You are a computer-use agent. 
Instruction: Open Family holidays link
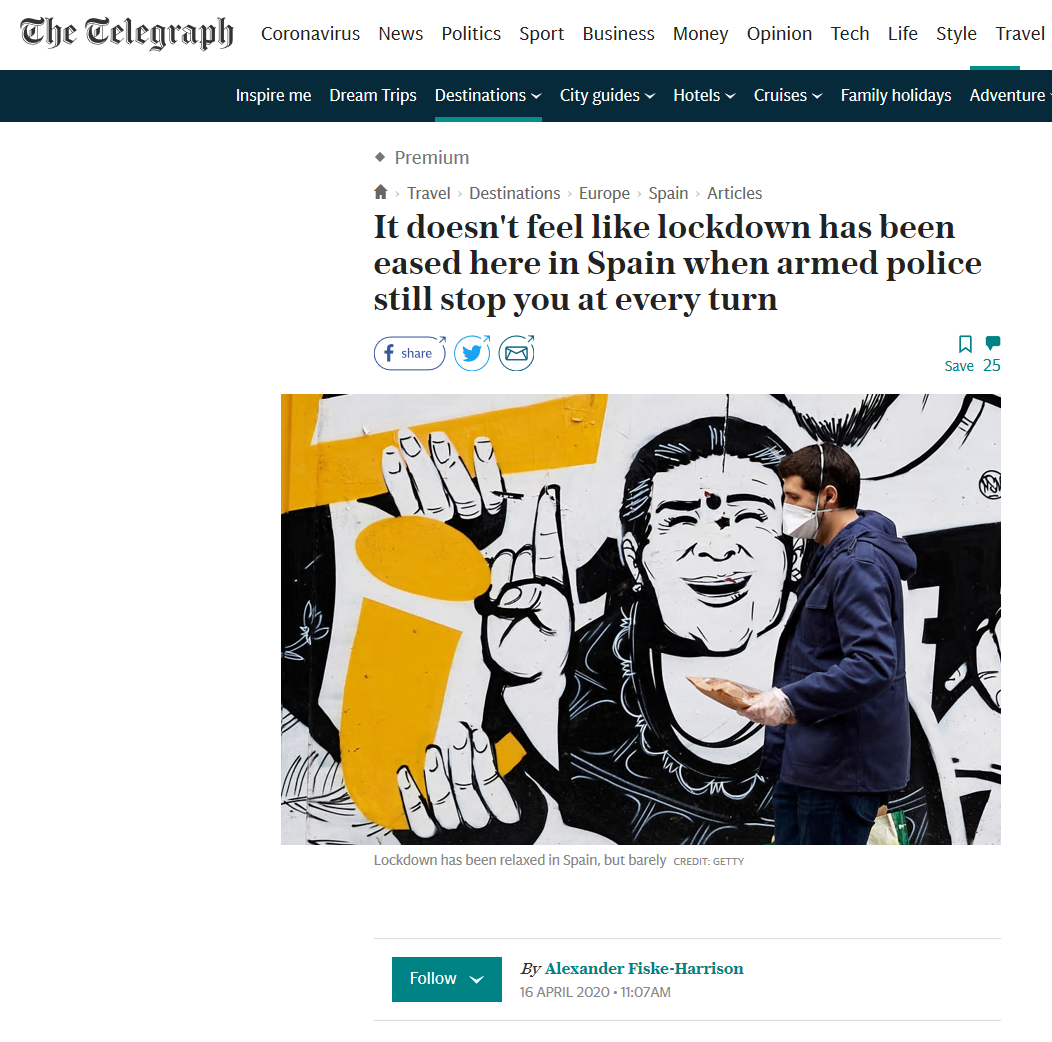point(896,95)
